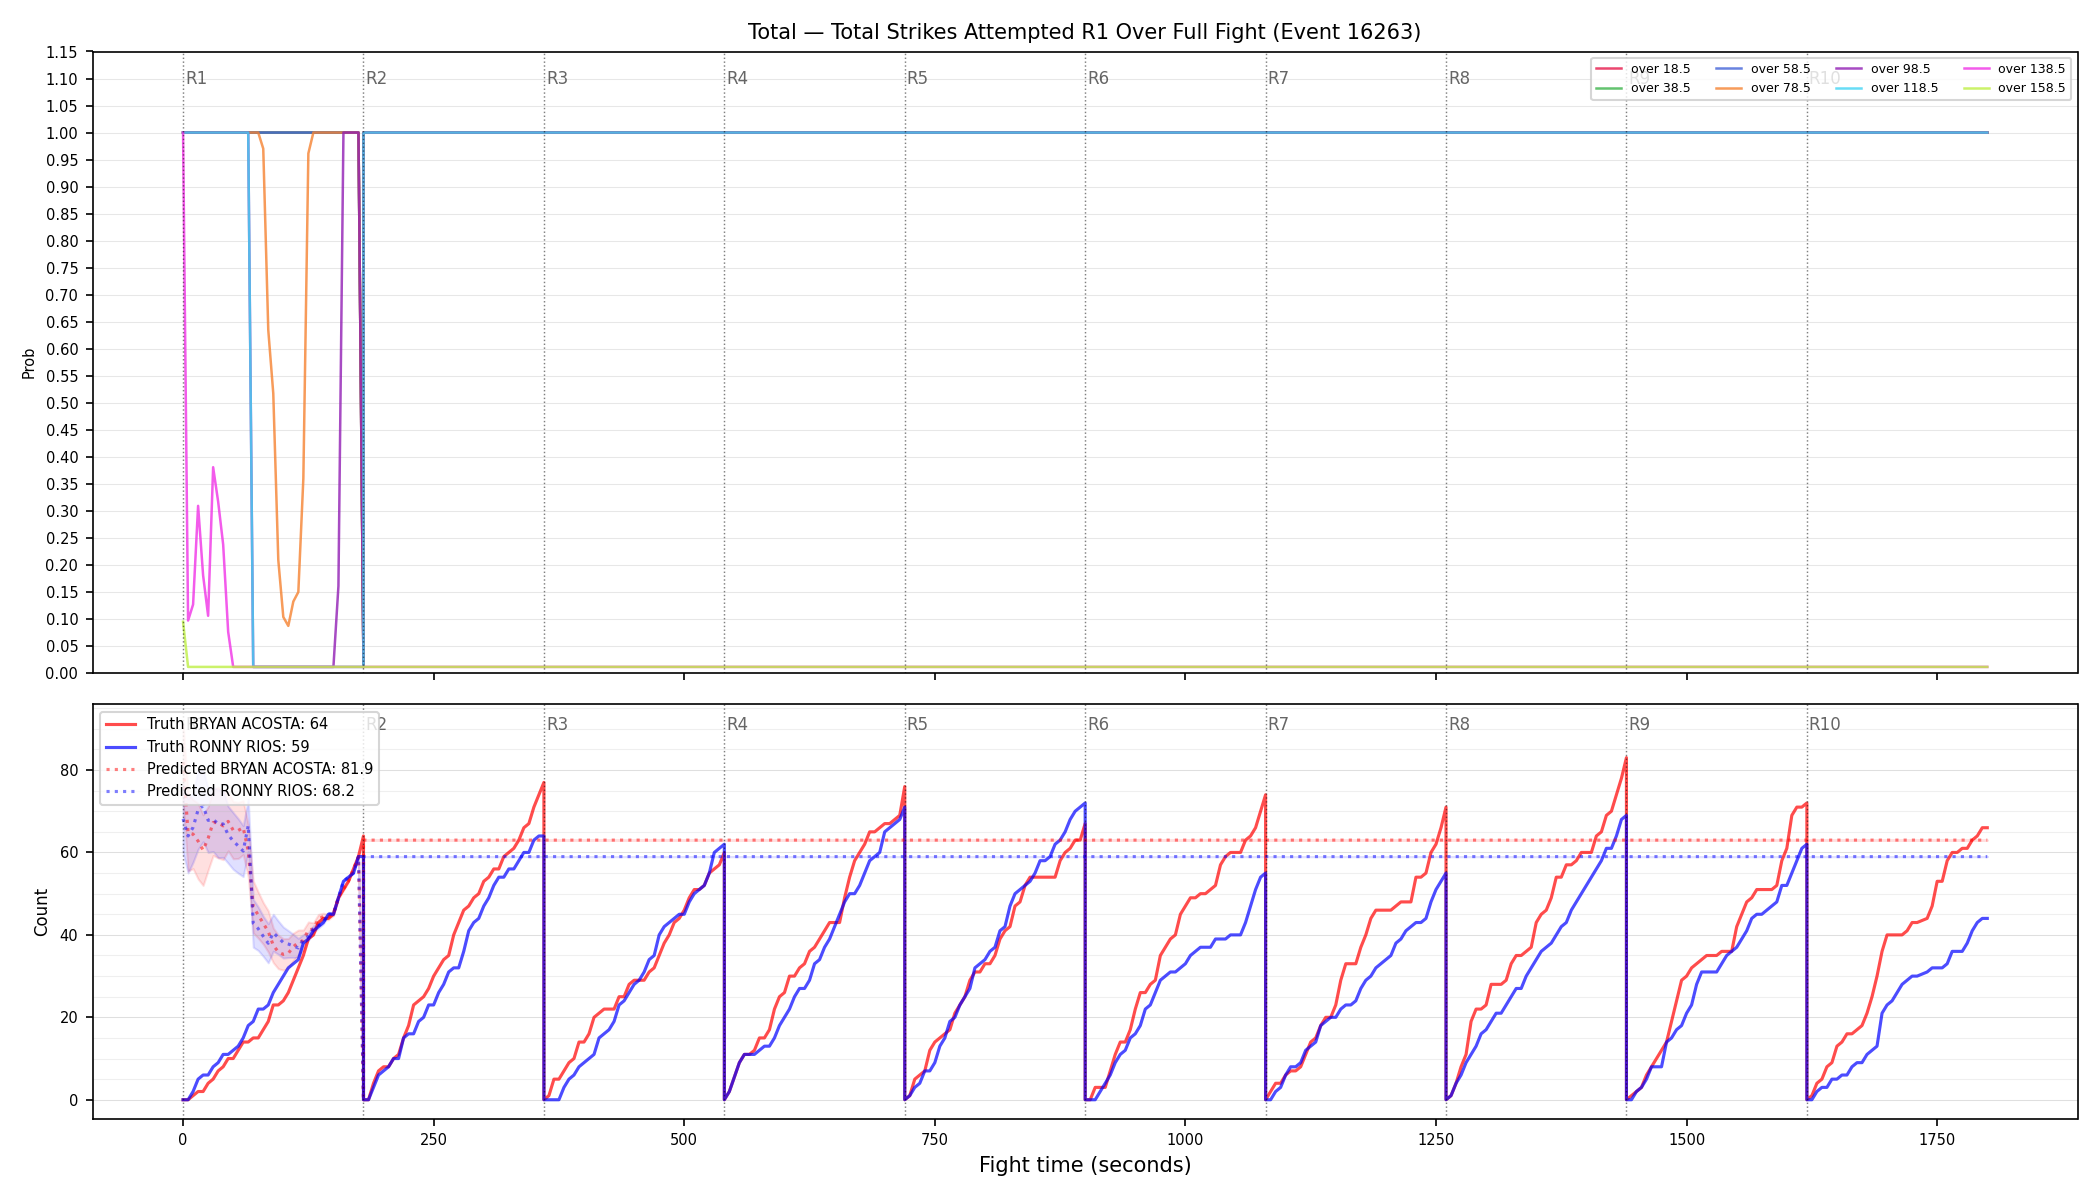Click the R5 round label in bottom chart

tap(917, 724)
